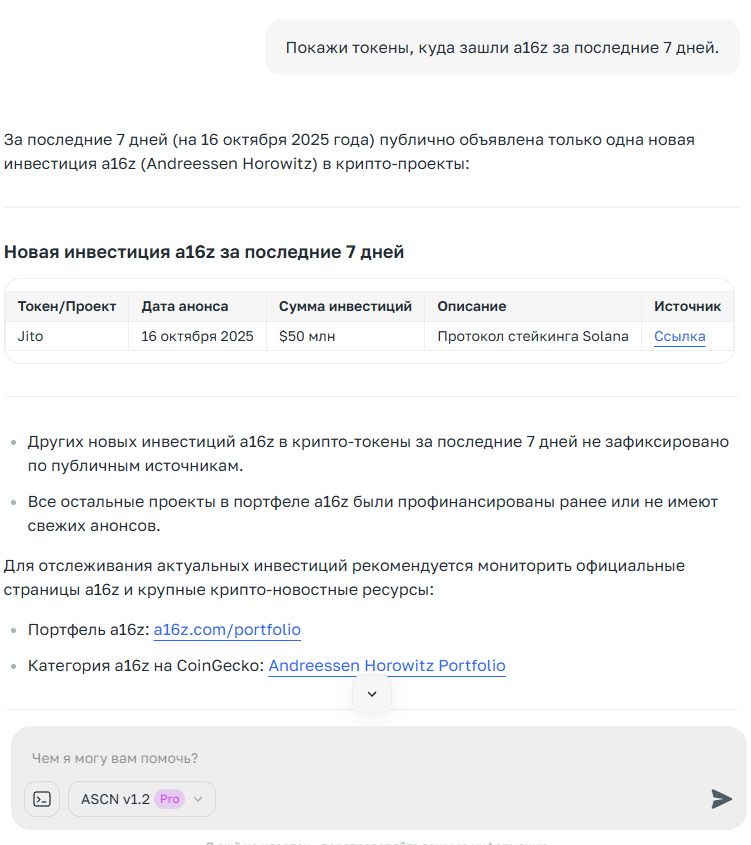Open the Andreessen Horowitz Portfolio link

tap(387, 666)
